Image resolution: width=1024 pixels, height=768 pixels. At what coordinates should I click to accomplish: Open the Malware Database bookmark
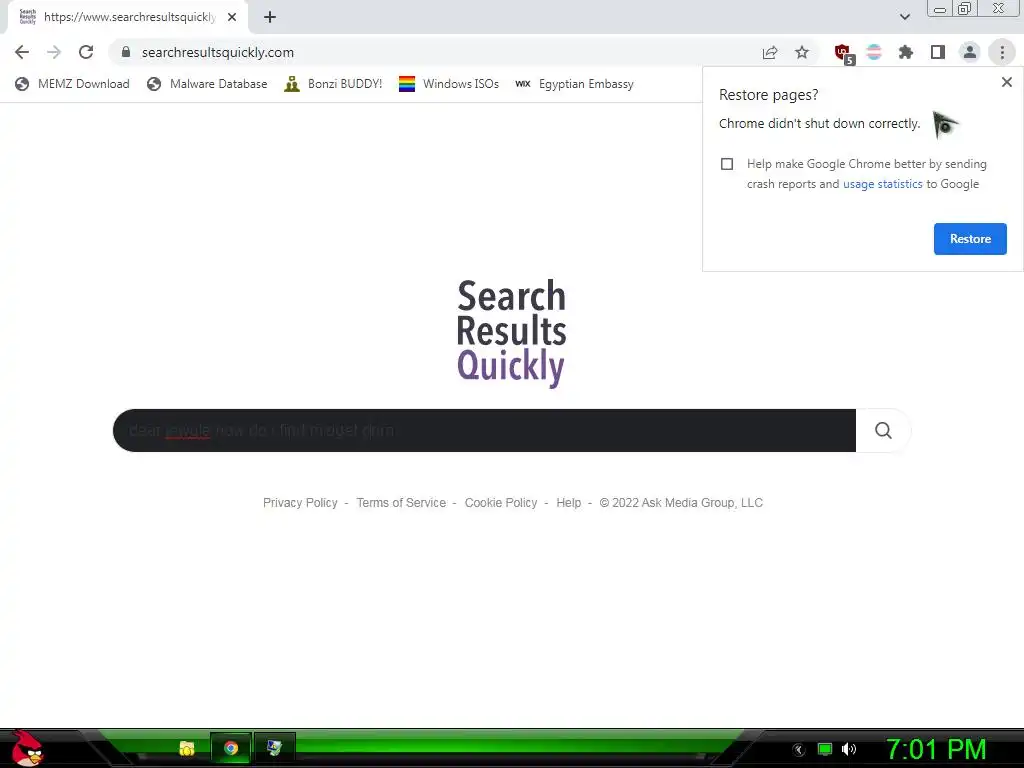pos(207,84)
